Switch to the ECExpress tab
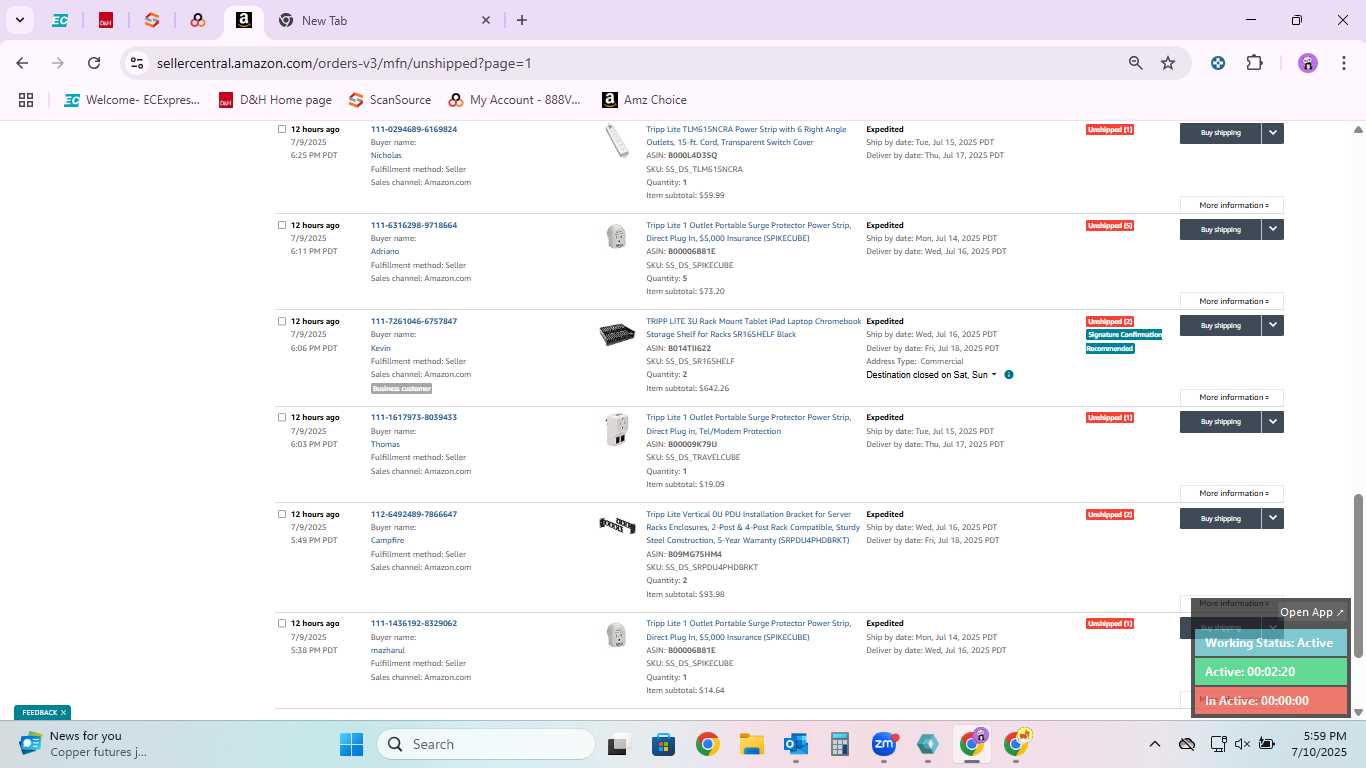Image resolution: width=1366 pixels, height=768 pixels. click(x=60, y=20)
